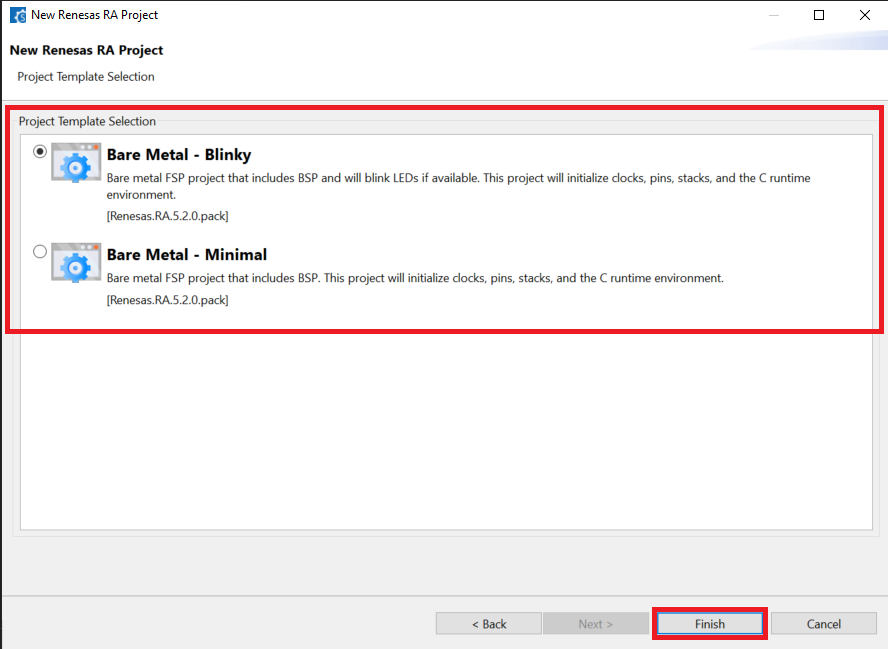Click the Renesas app icon in title bar
888x649 pixels.
17,15
